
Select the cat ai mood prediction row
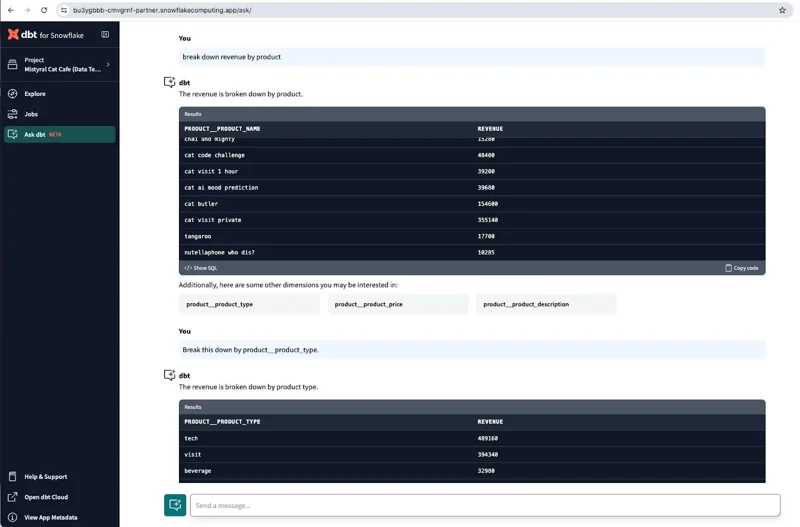pyautogui.click(x=472, y=188)
